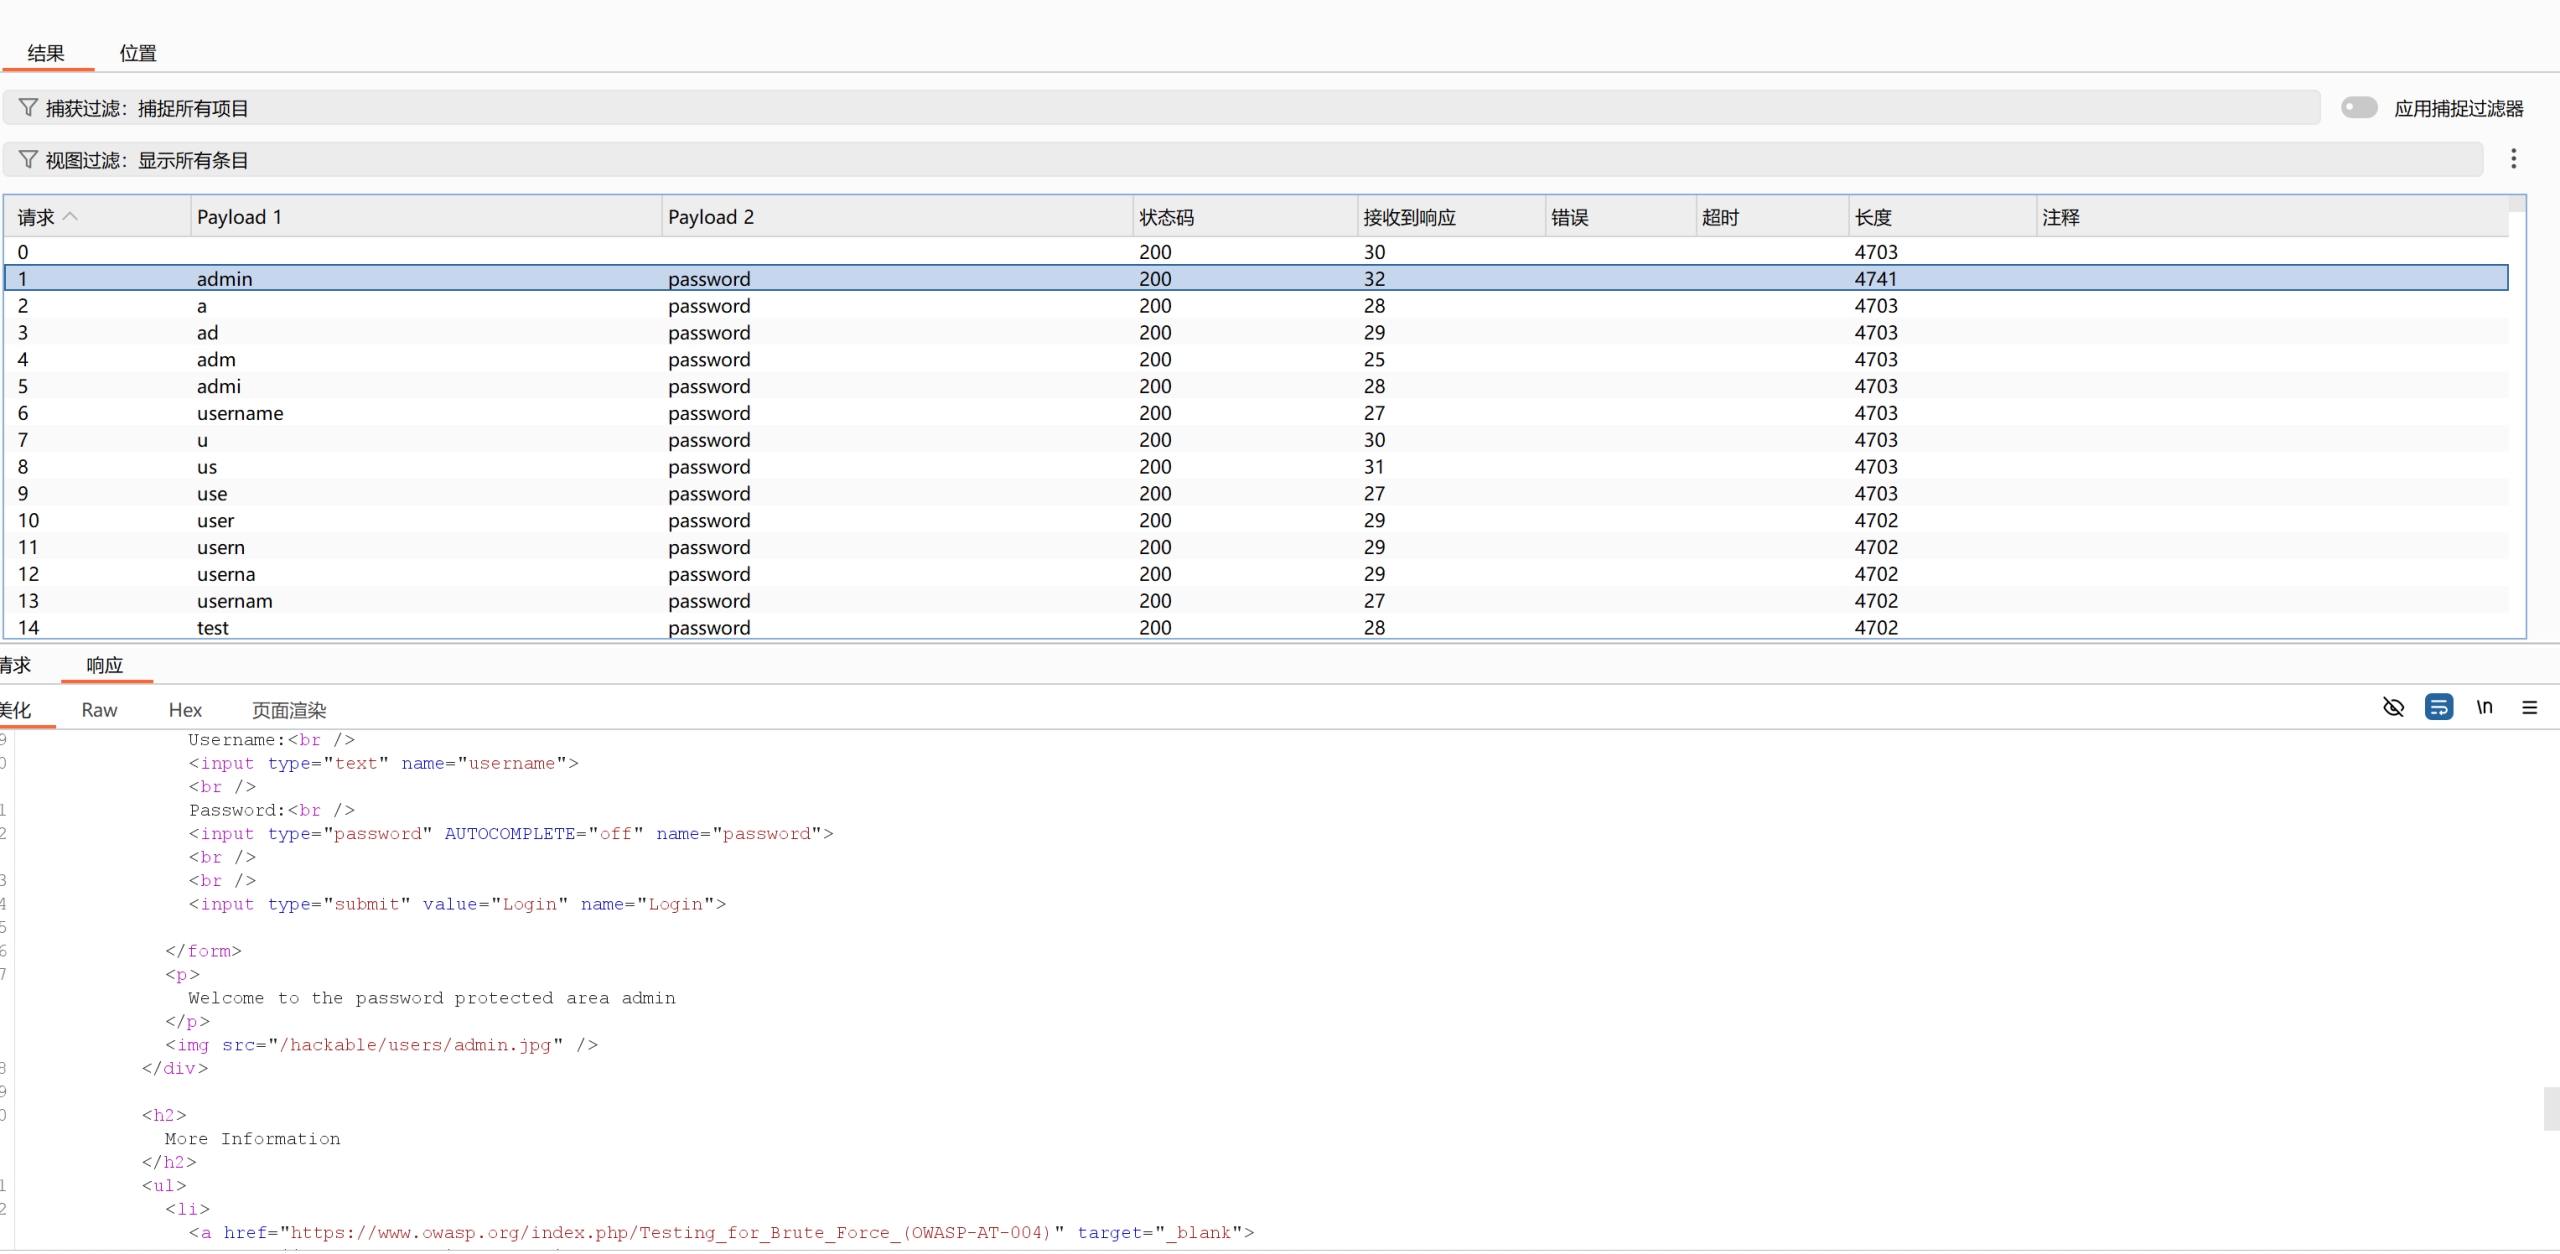This screenshot has height=1254, width=2560.
Task: Sort results by 长度 column header
Action: [1873, 217]
